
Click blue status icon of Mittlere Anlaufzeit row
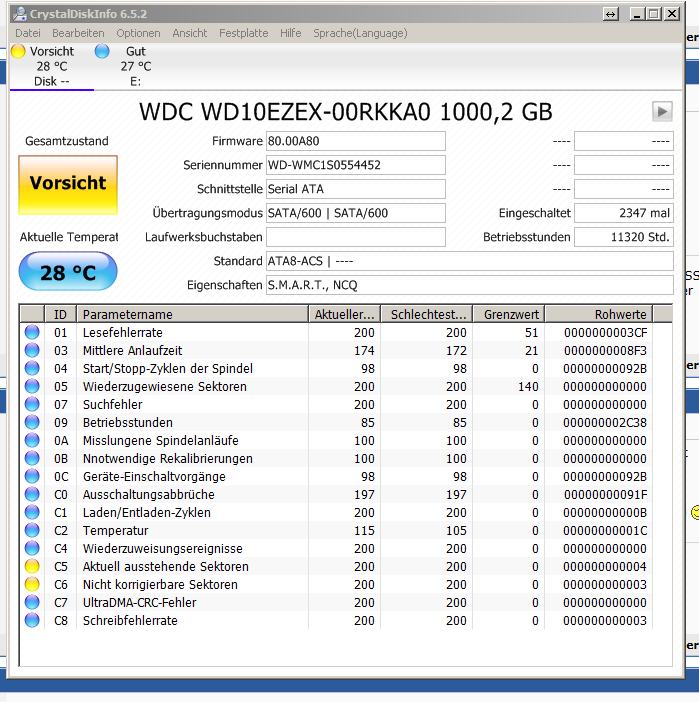32,350
